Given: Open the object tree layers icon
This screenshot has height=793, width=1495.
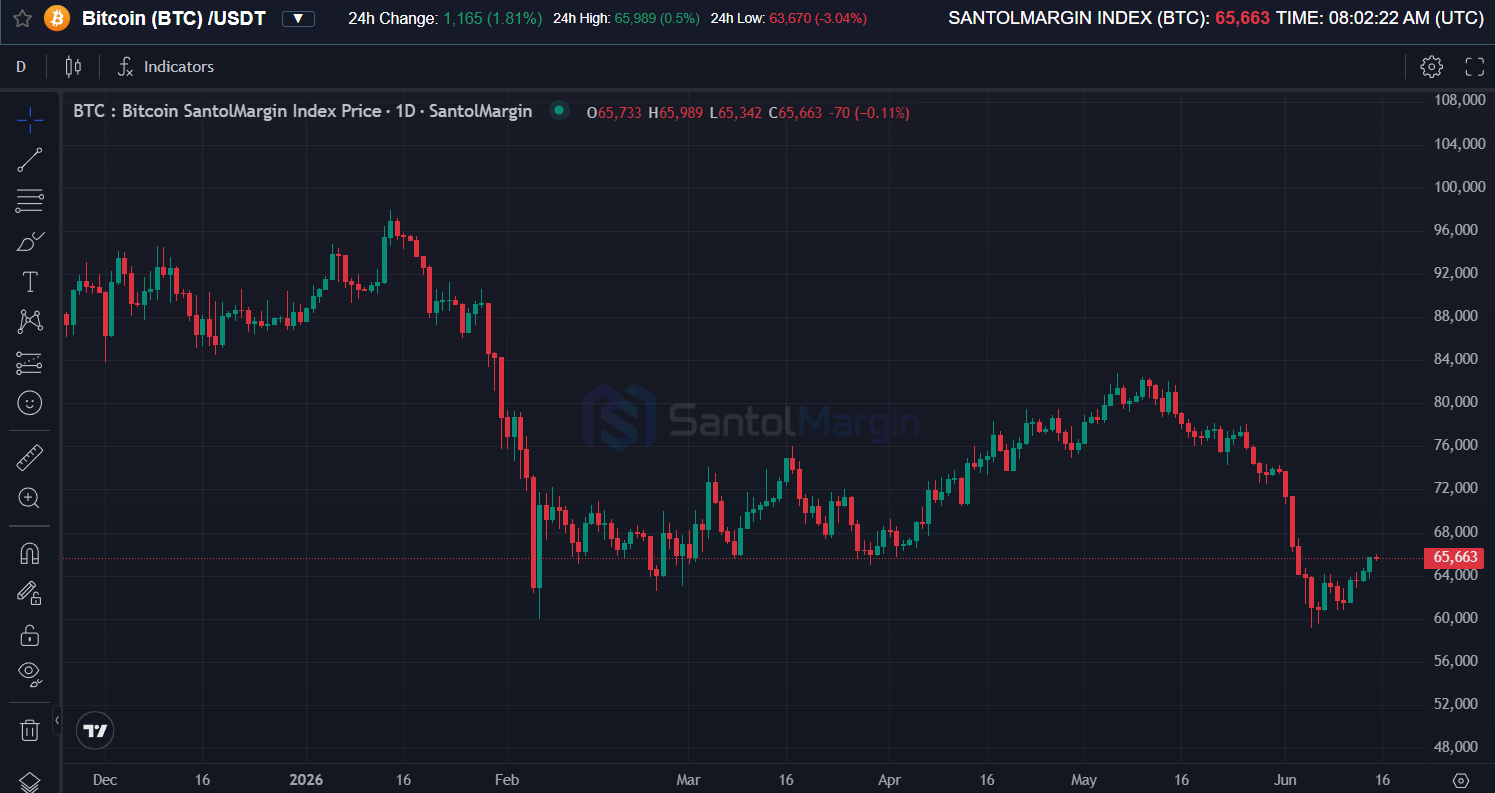Looking at the screenshot, I should point(30,781).
